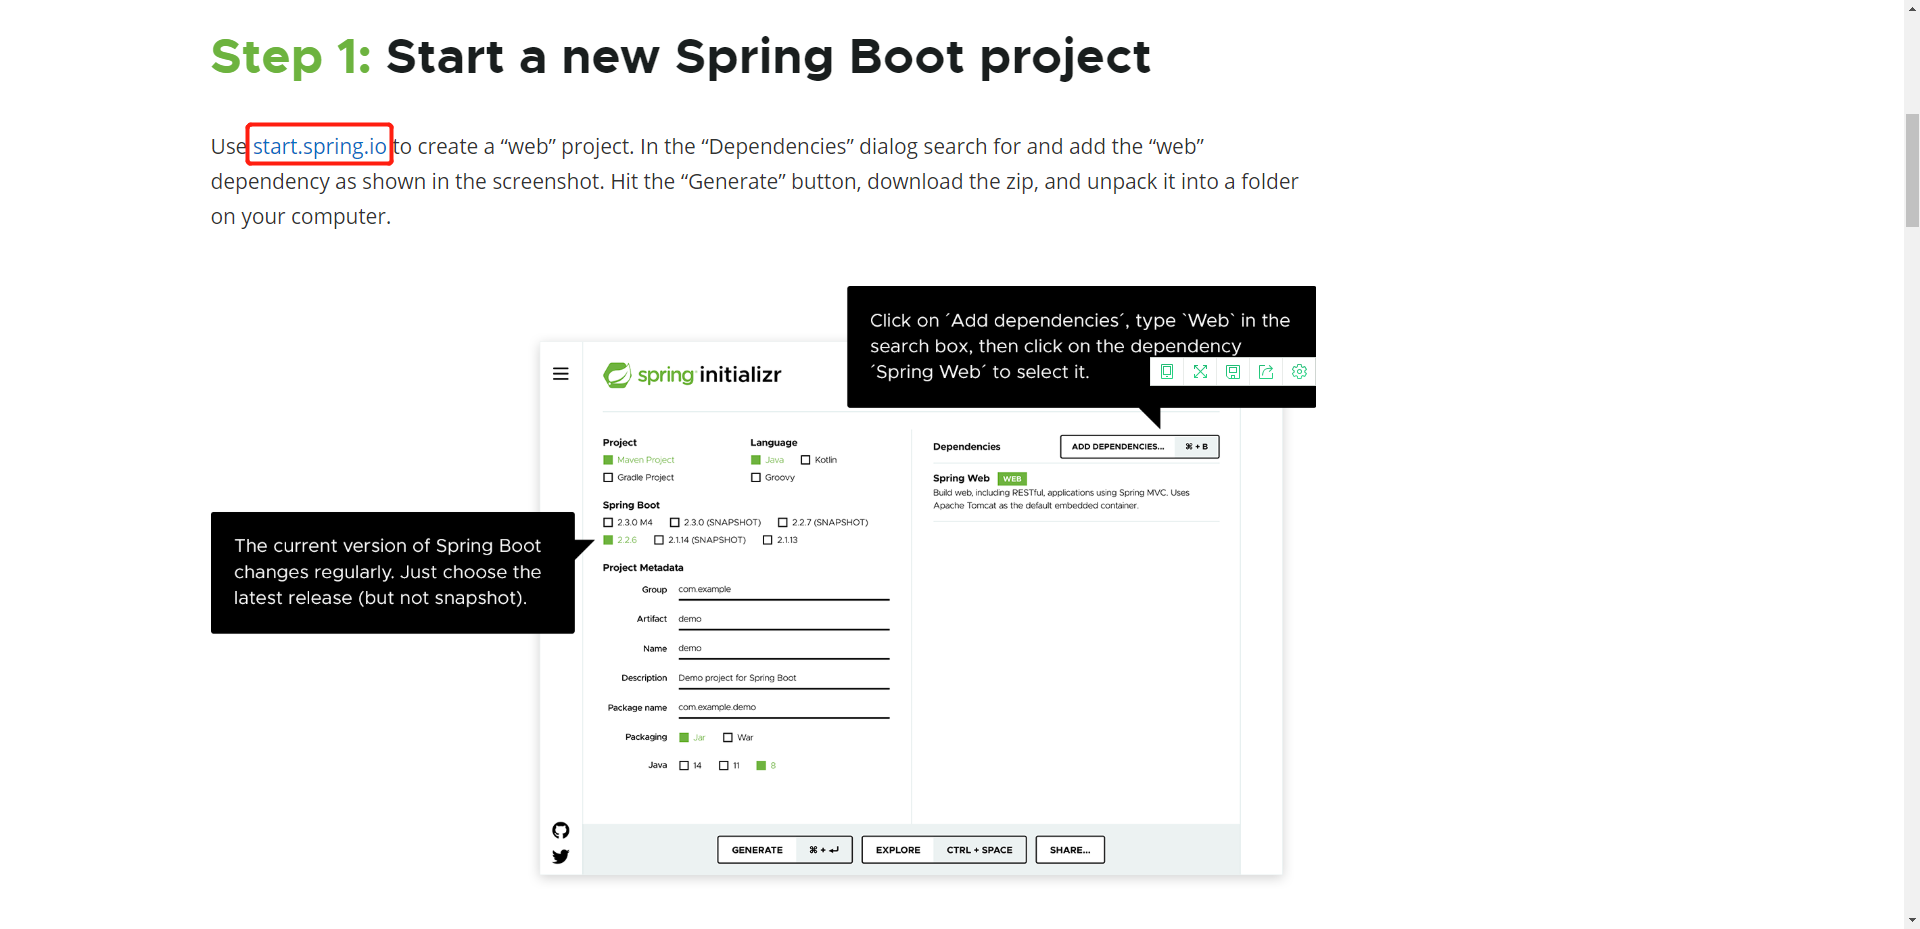The height and width of the screenshot is (929, 1920).
Task: Click the GitHub octocat icon
Action: pos(561,830)
